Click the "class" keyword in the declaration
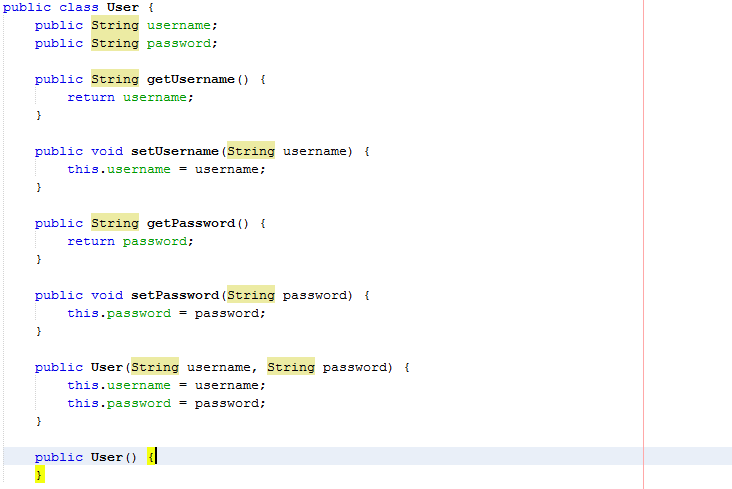The image size is (732, 489). click(78, 7)
